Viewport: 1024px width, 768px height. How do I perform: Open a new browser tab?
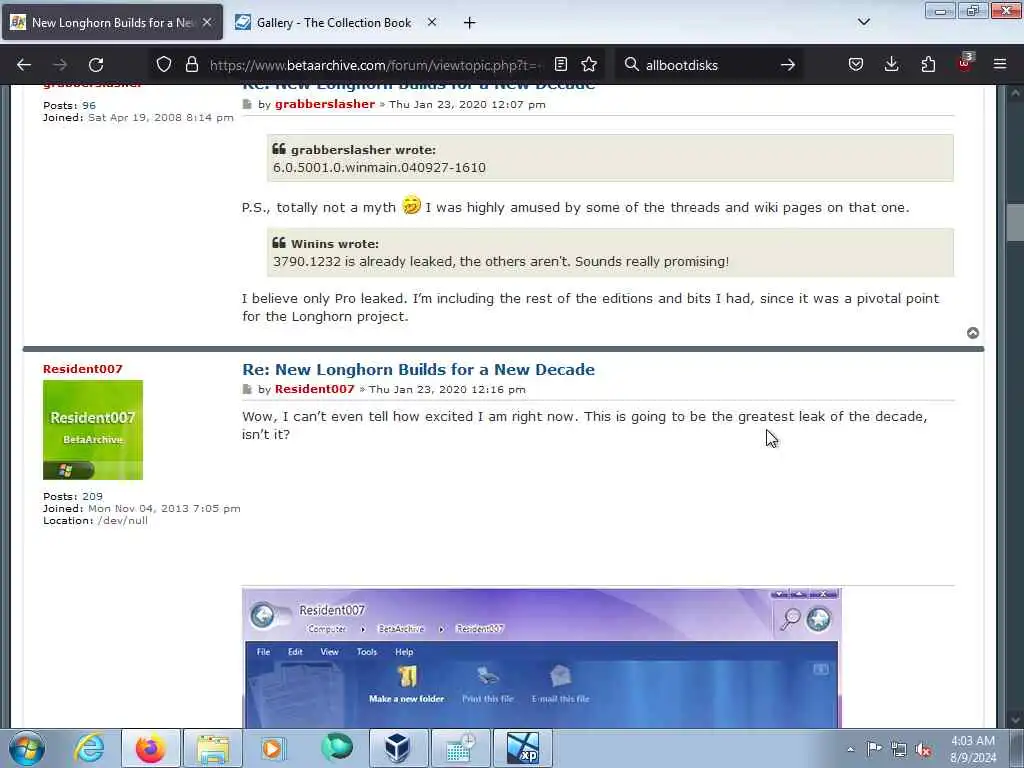(470, 23)
